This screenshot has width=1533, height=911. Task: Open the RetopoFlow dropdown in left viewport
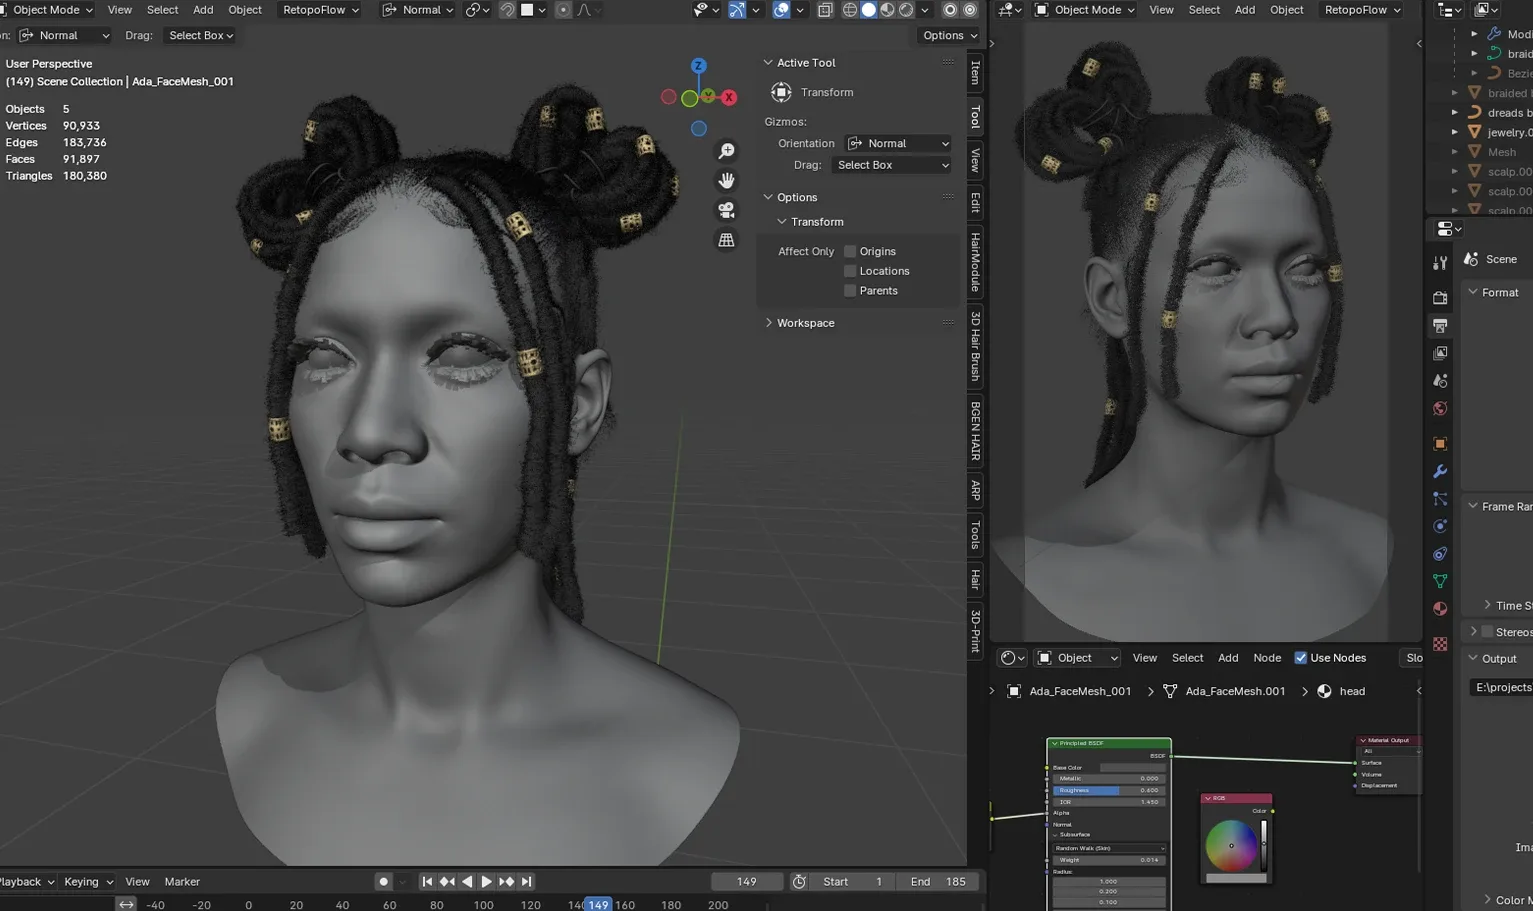[x=320, y=10]
